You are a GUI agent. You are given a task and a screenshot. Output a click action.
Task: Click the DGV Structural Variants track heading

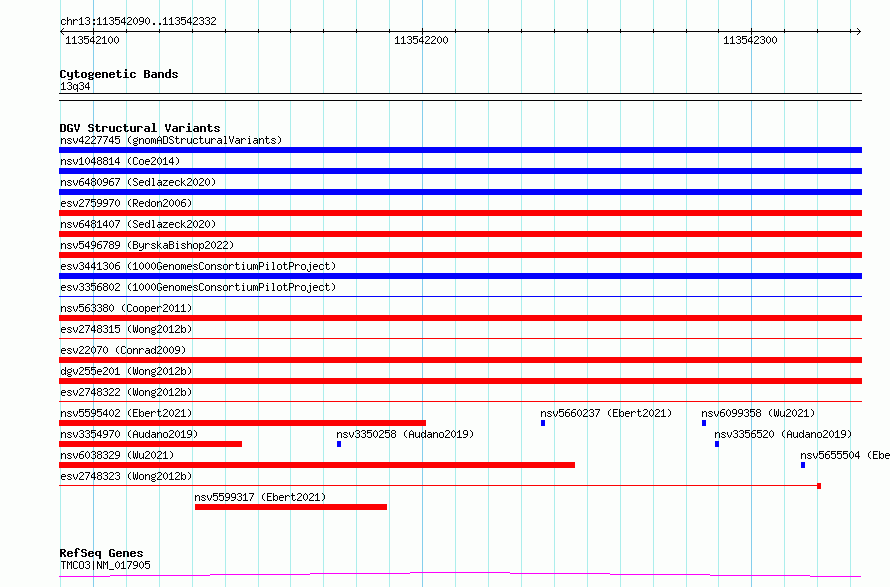click(140, 128)
